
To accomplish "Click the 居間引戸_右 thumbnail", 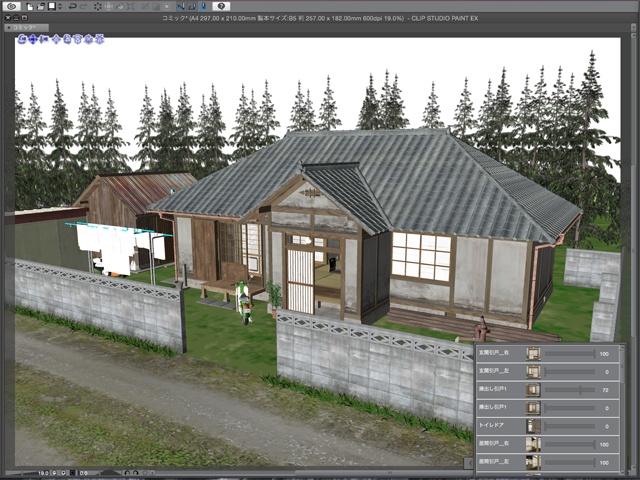I will (533, 444).
